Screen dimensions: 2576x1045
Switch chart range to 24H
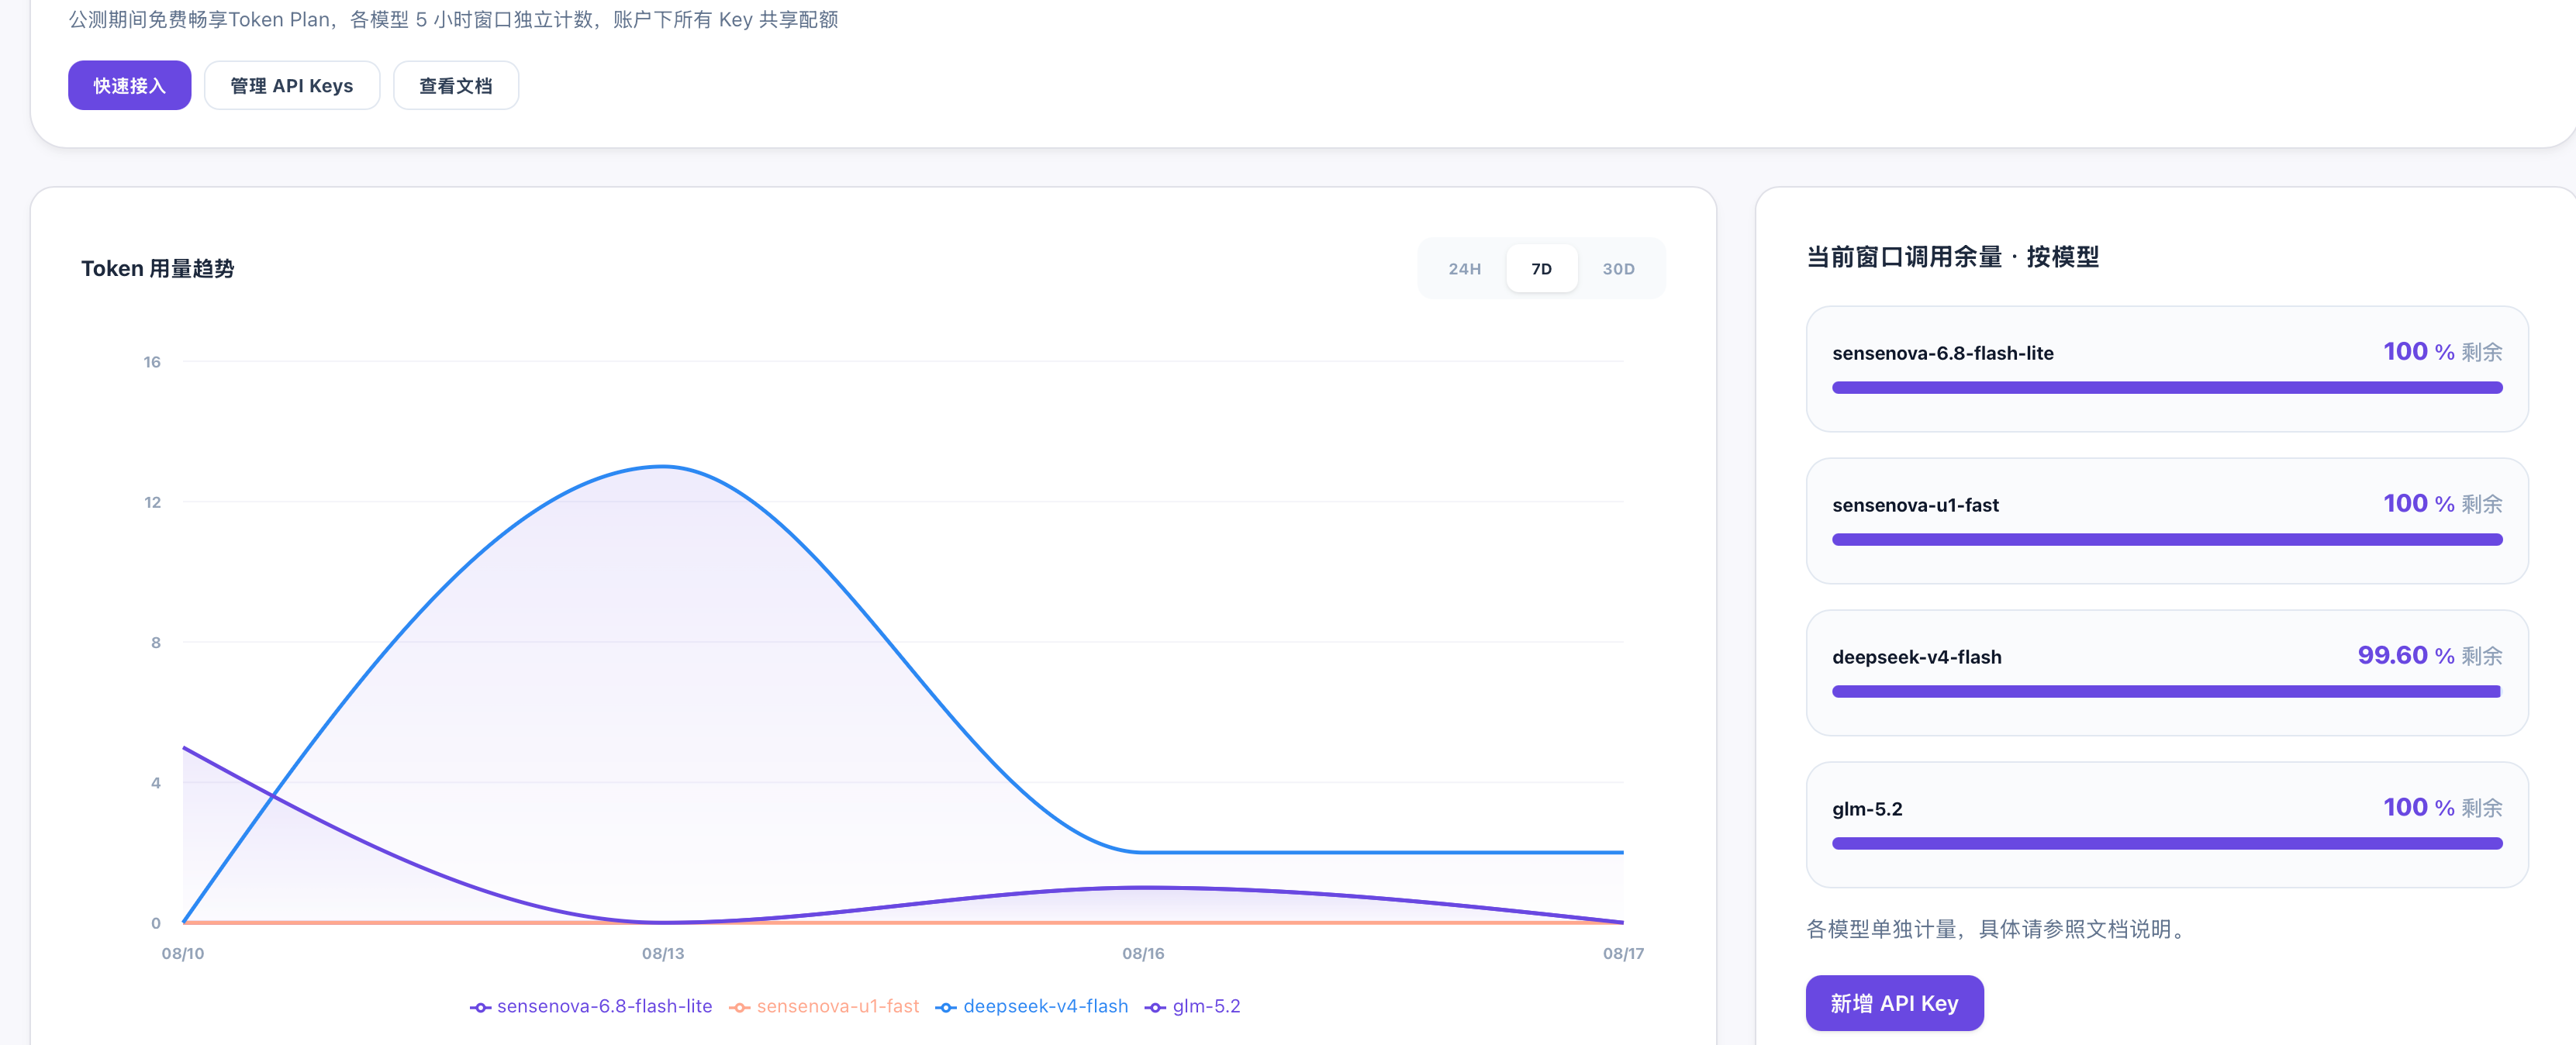coord(1465,269)
